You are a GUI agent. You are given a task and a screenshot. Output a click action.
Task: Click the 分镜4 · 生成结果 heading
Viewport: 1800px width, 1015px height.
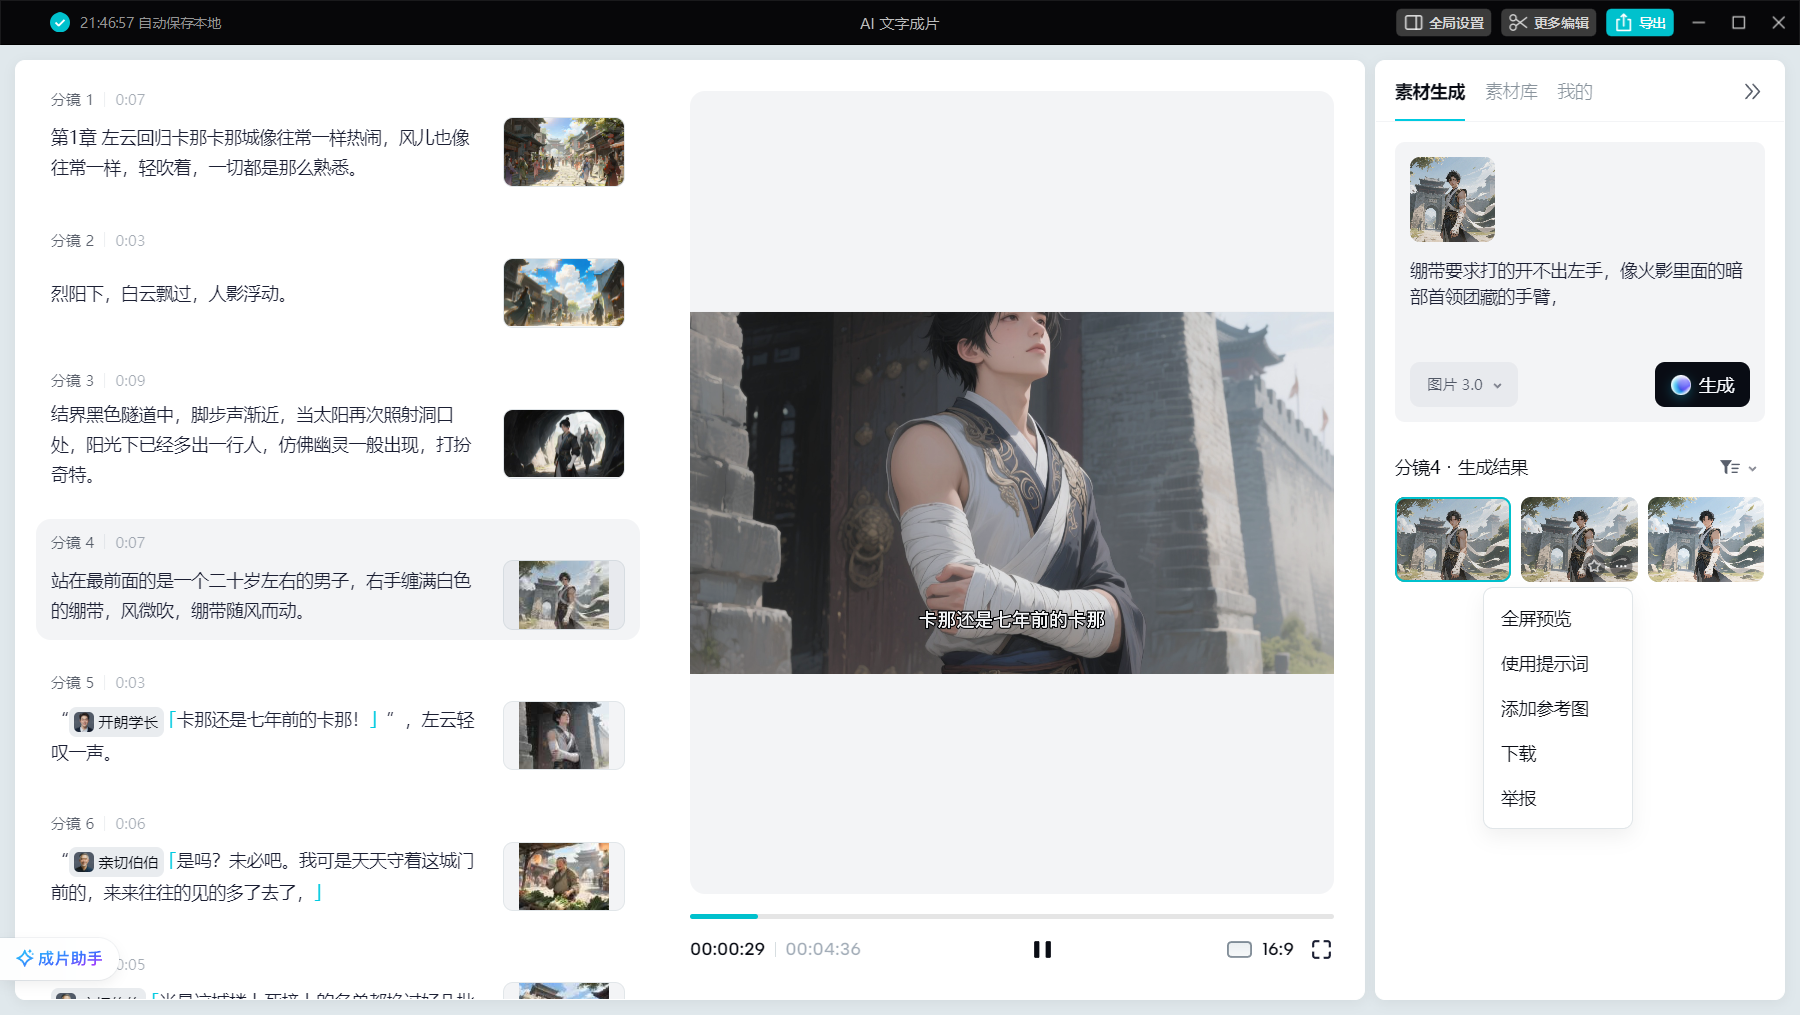point(1462,468)
